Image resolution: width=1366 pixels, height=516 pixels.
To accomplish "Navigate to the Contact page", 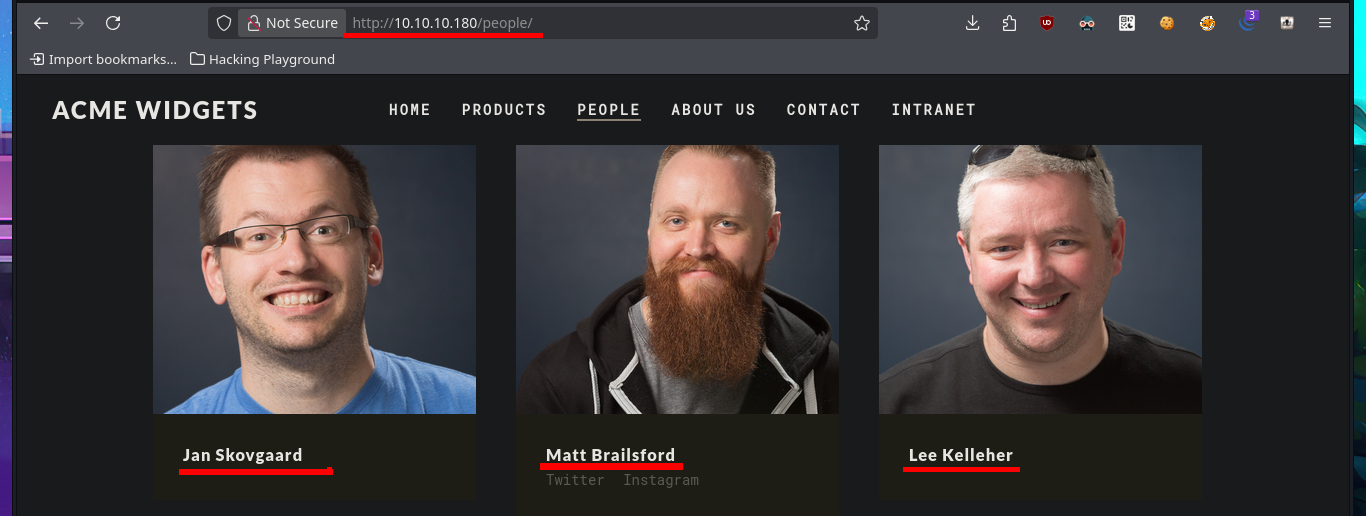I will pyautogui.click(x=823, y=110).
